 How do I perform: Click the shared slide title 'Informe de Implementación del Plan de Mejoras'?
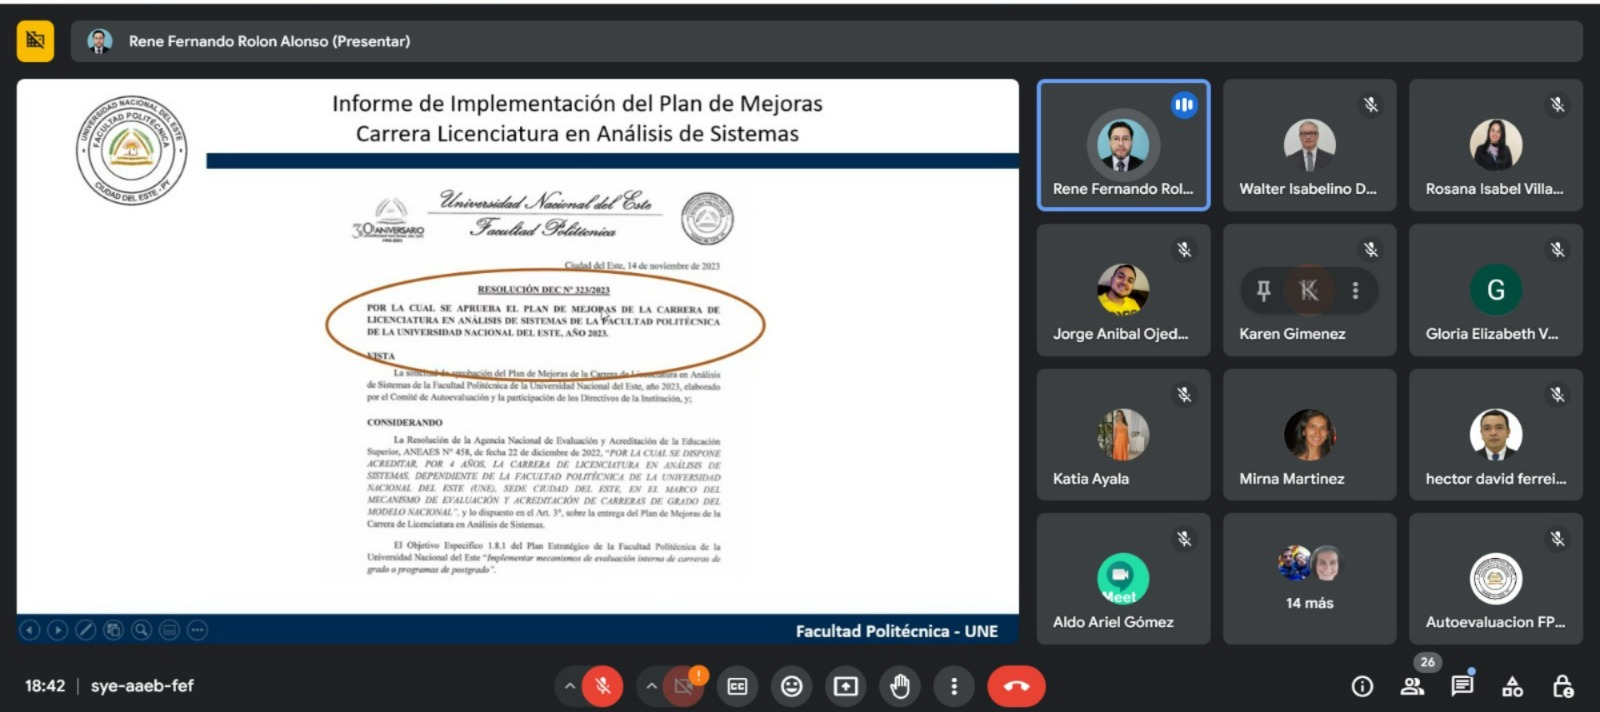point(577,103)
